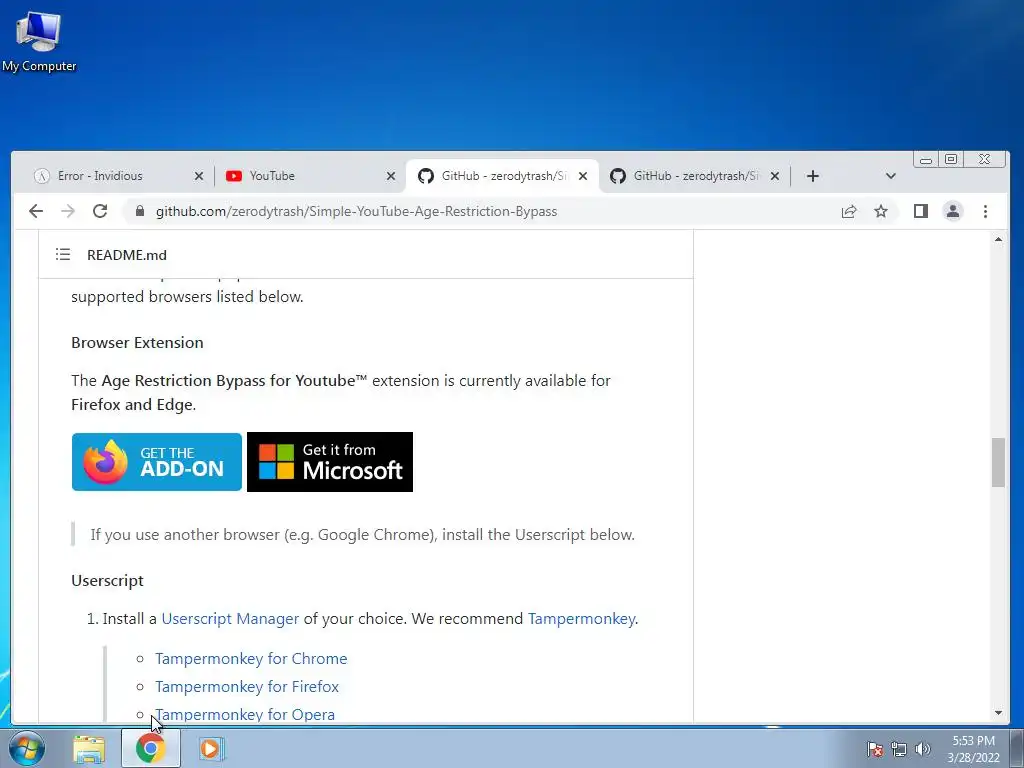Go forward to next page
The image size is (1024, 768).
click(x=68, y=211)
